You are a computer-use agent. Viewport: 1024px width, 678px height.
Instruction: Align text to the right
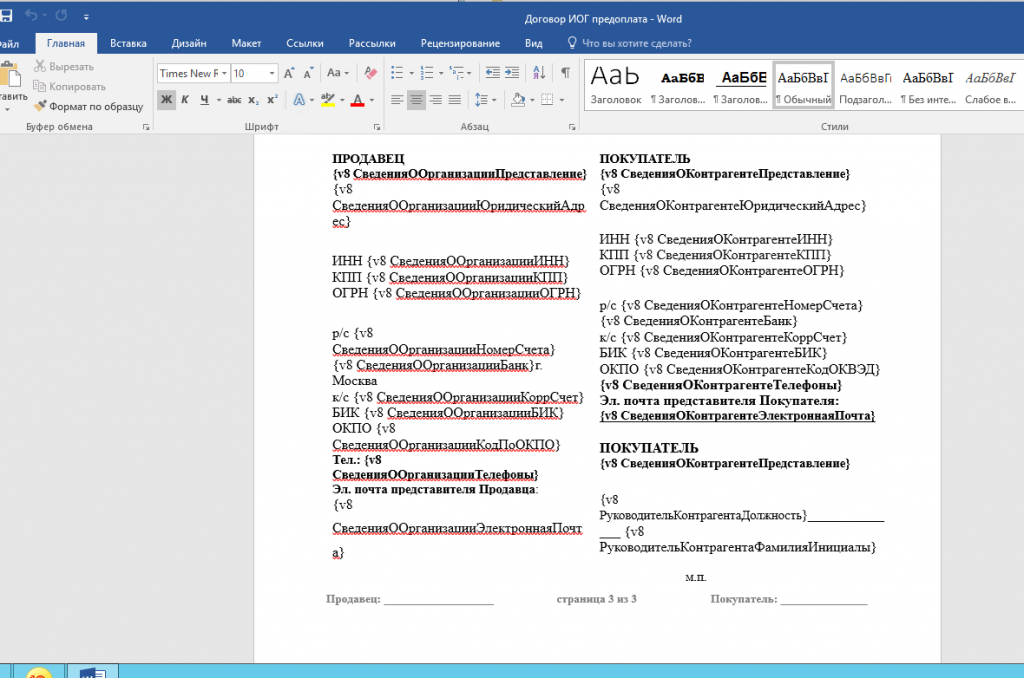point(436,100)
